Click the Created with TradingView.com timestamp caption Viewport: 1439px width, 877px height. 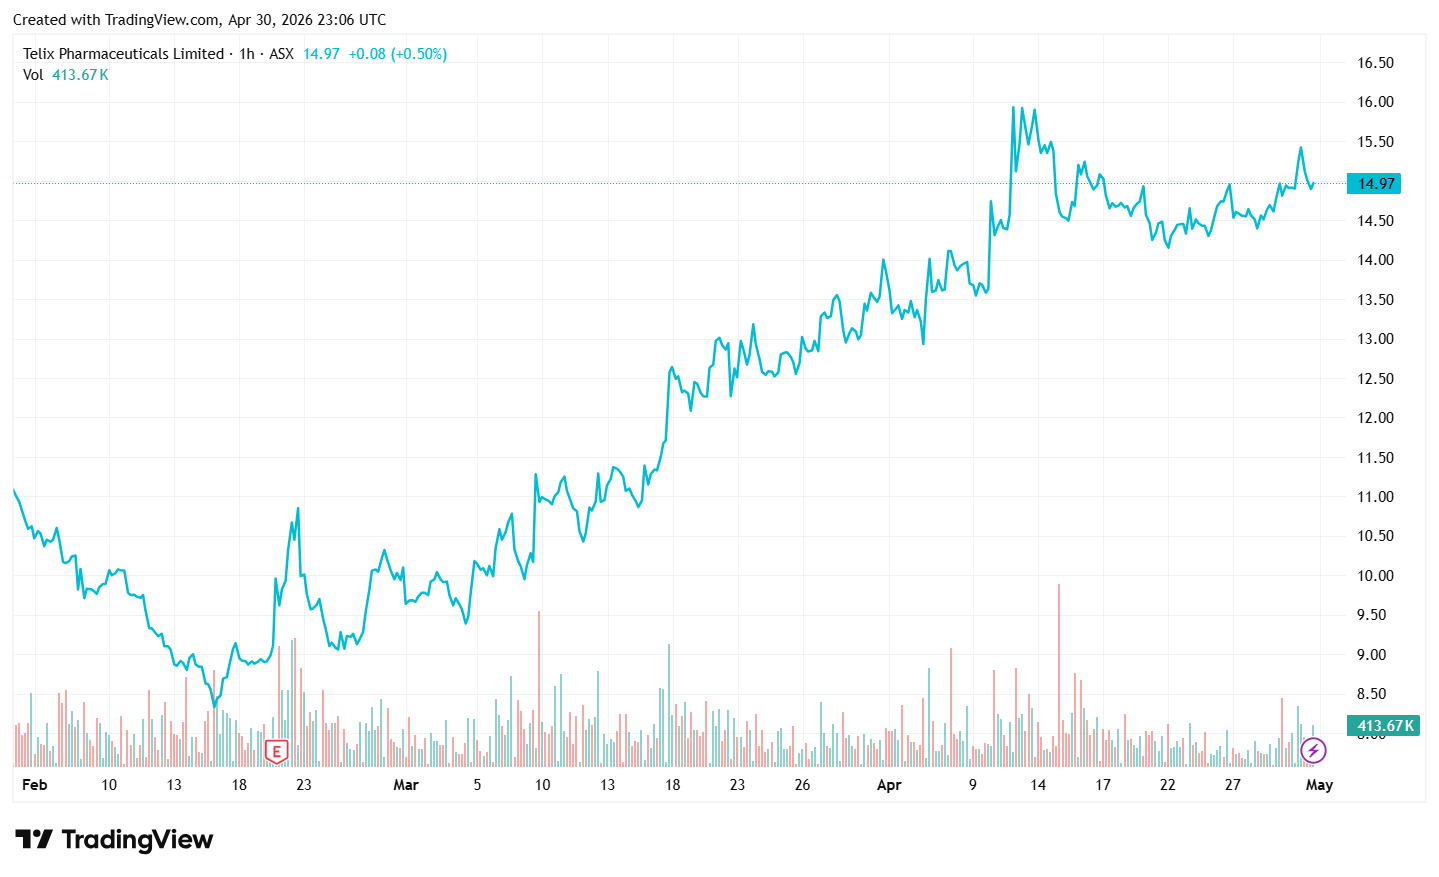click(199, 20)
